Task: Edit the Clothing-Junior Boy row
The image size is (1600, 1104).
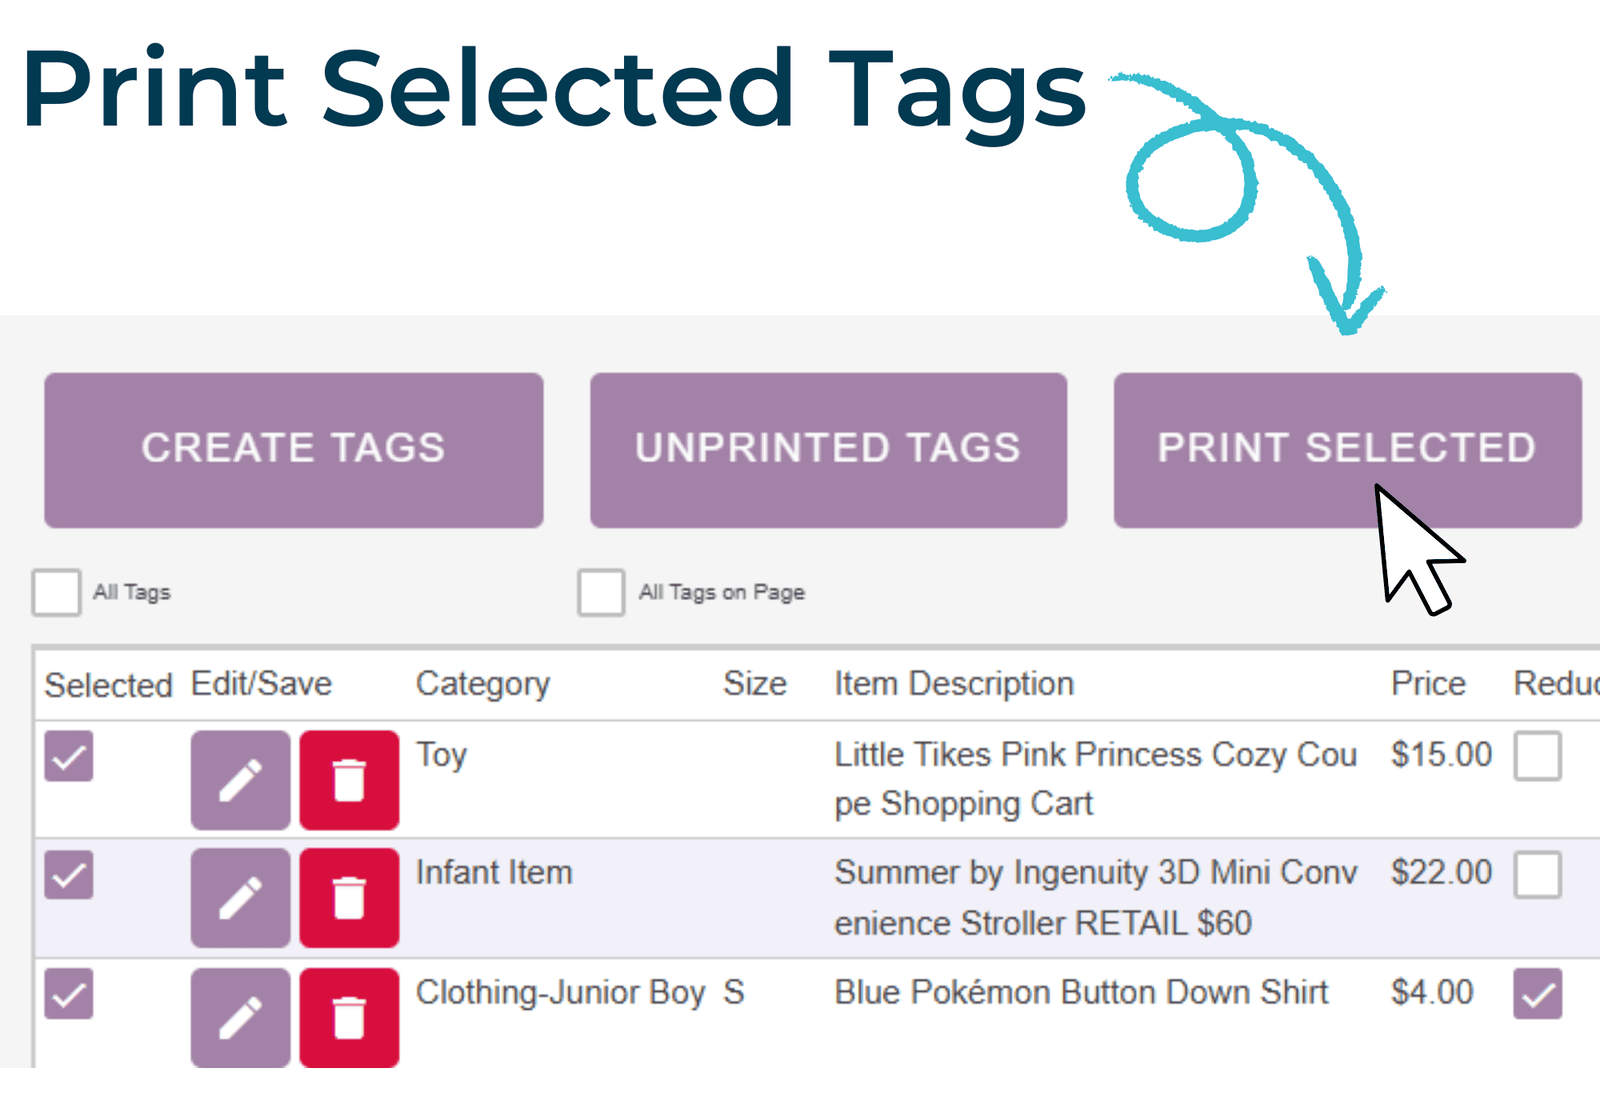Action: 241,1017
